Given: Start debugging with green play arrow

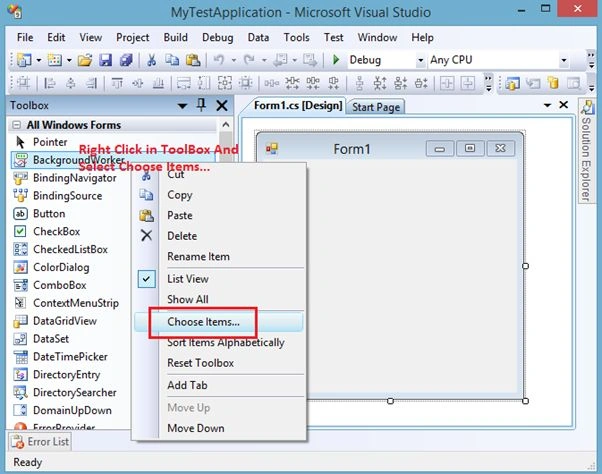Looking at the screenshot, I should 336,60.
